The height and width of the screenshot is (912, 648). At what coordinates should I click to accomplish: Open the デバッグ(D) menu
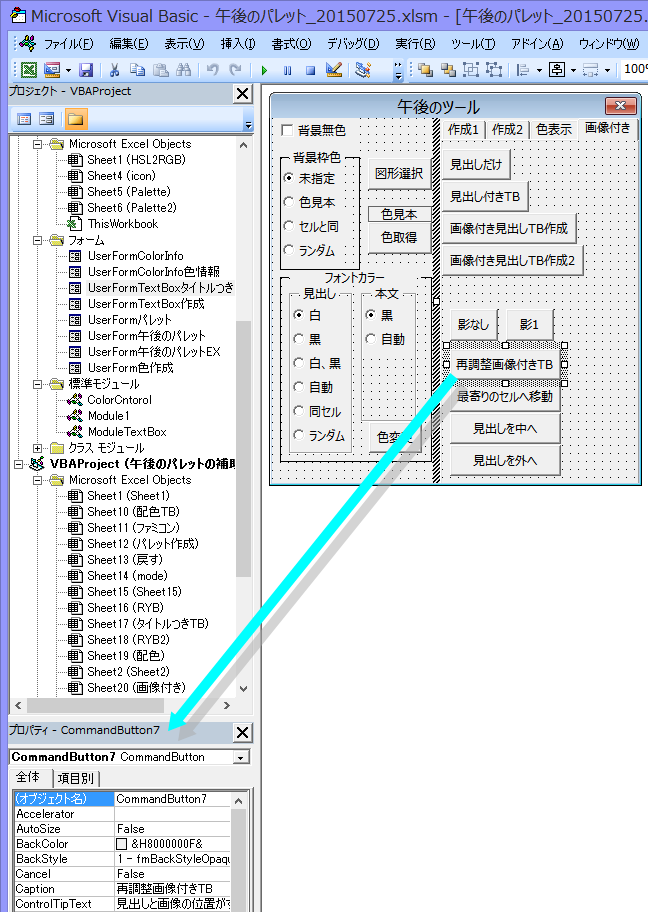click(353, 44)
